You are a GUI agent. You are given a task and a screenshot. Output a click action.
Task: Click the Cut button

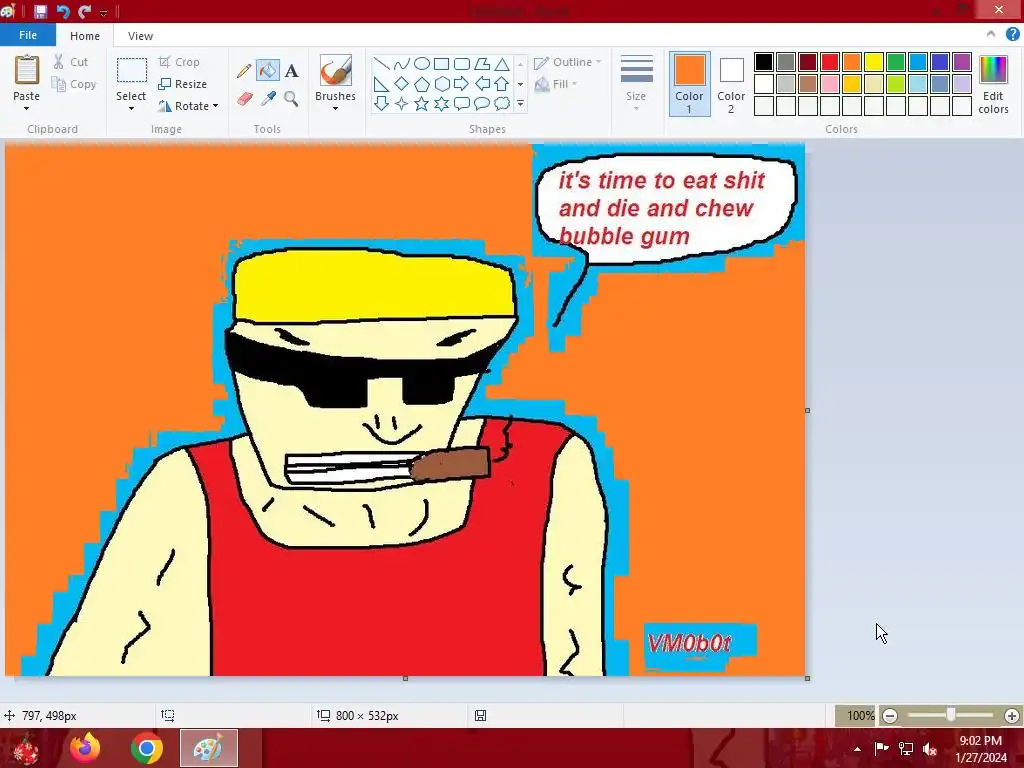pyautogui.click(x=71, y=62)
